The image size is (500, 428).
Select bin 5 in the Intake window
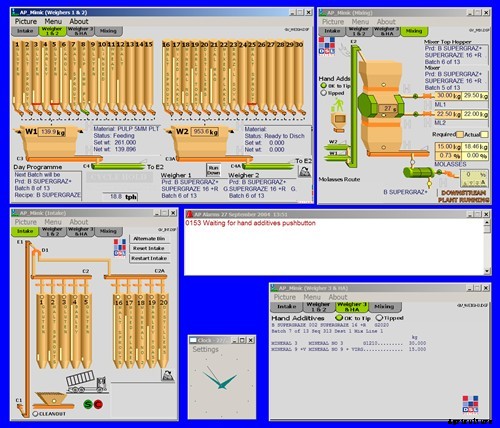pyautogui.click(x=86, y=330)
